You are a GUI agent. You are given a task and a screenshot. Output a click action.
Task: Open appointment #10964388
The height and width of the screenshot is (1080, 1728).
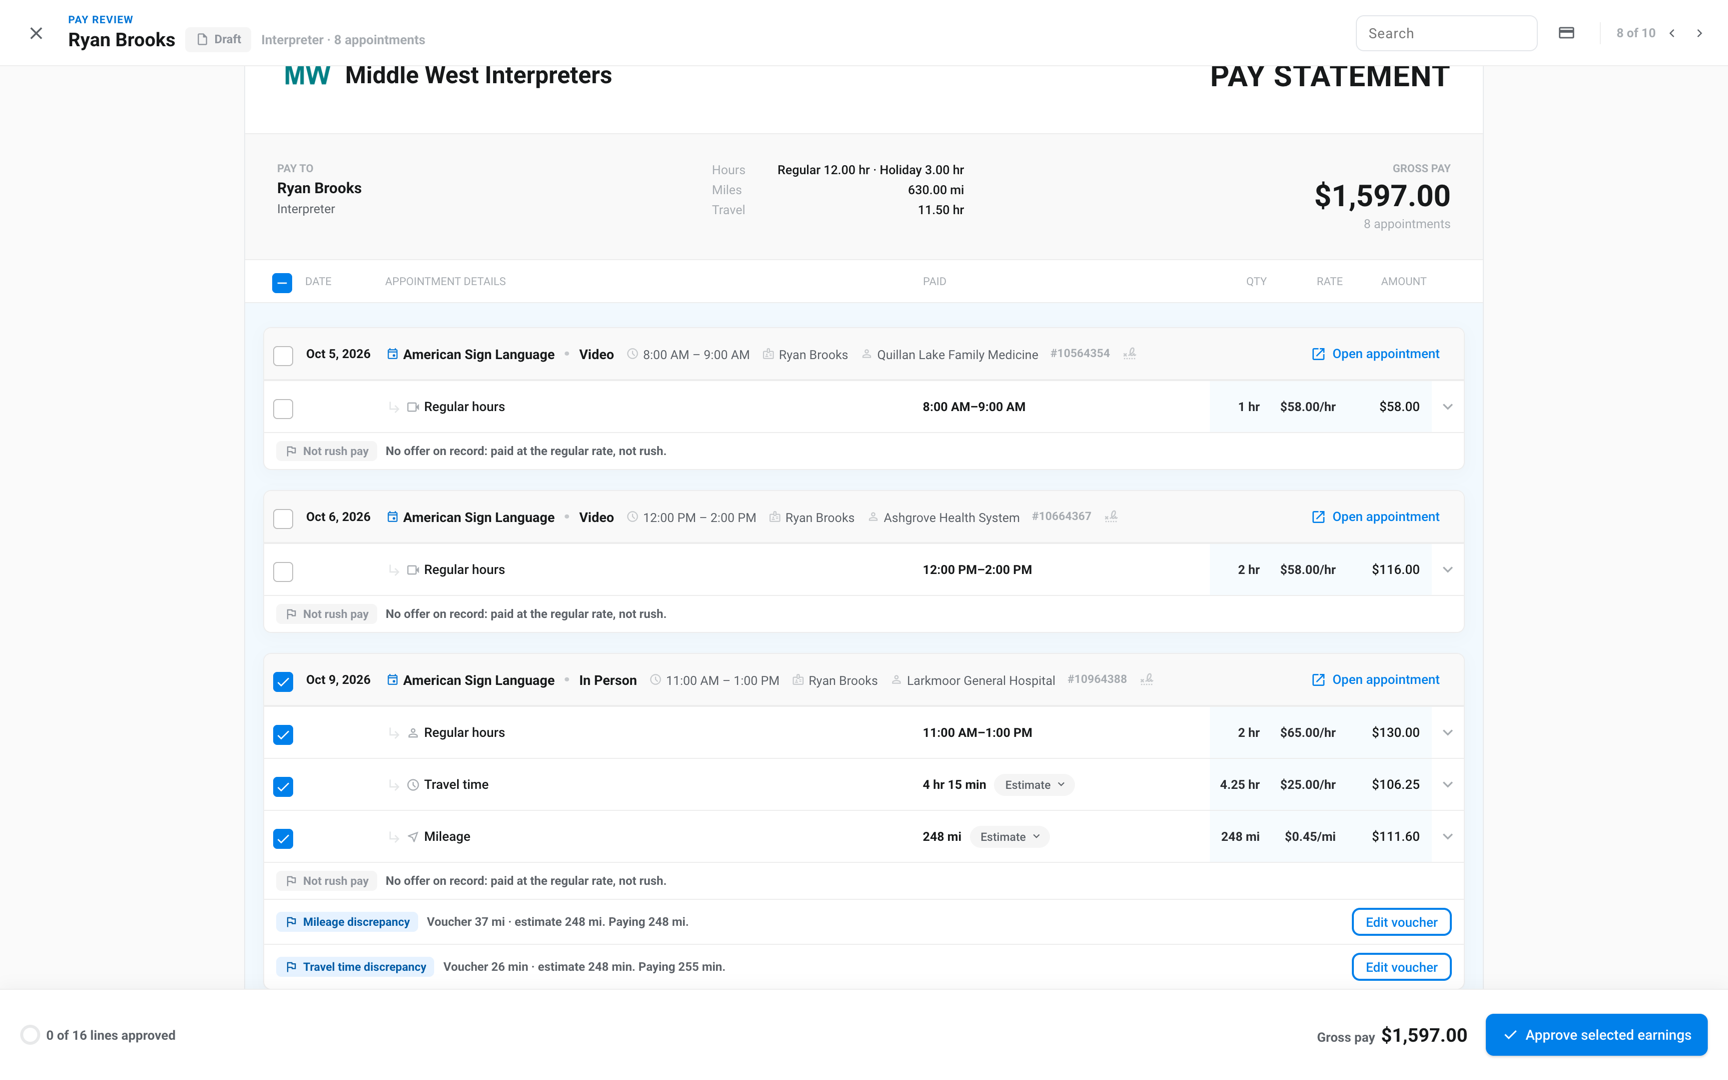tap(1375, 680)
